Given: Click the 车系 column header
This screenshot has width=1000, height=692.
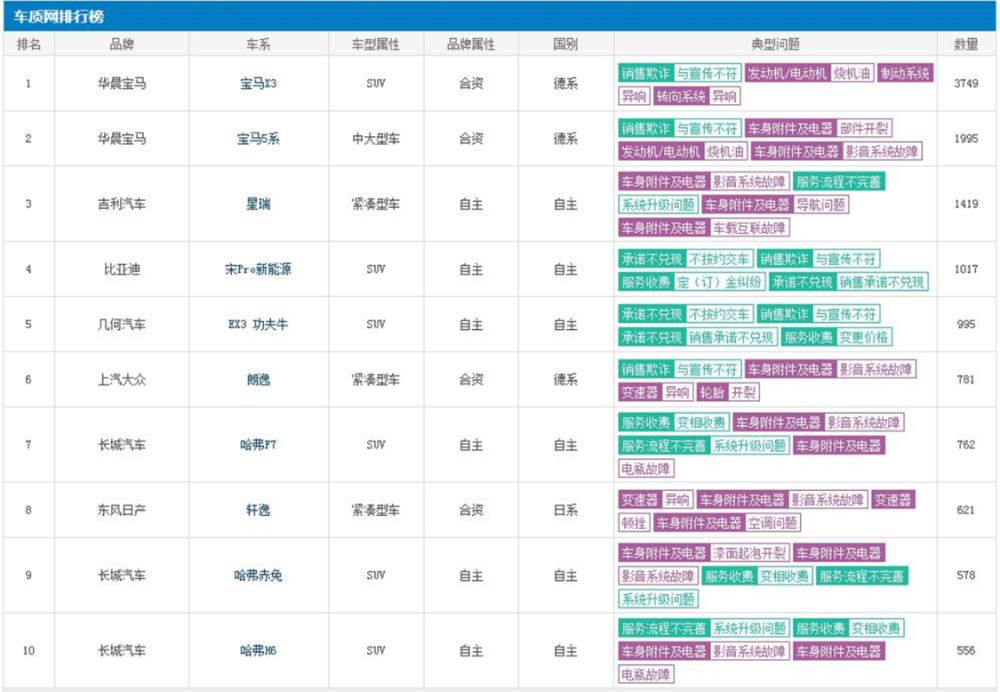Looking at the screenshot, I should click(258, 44).
